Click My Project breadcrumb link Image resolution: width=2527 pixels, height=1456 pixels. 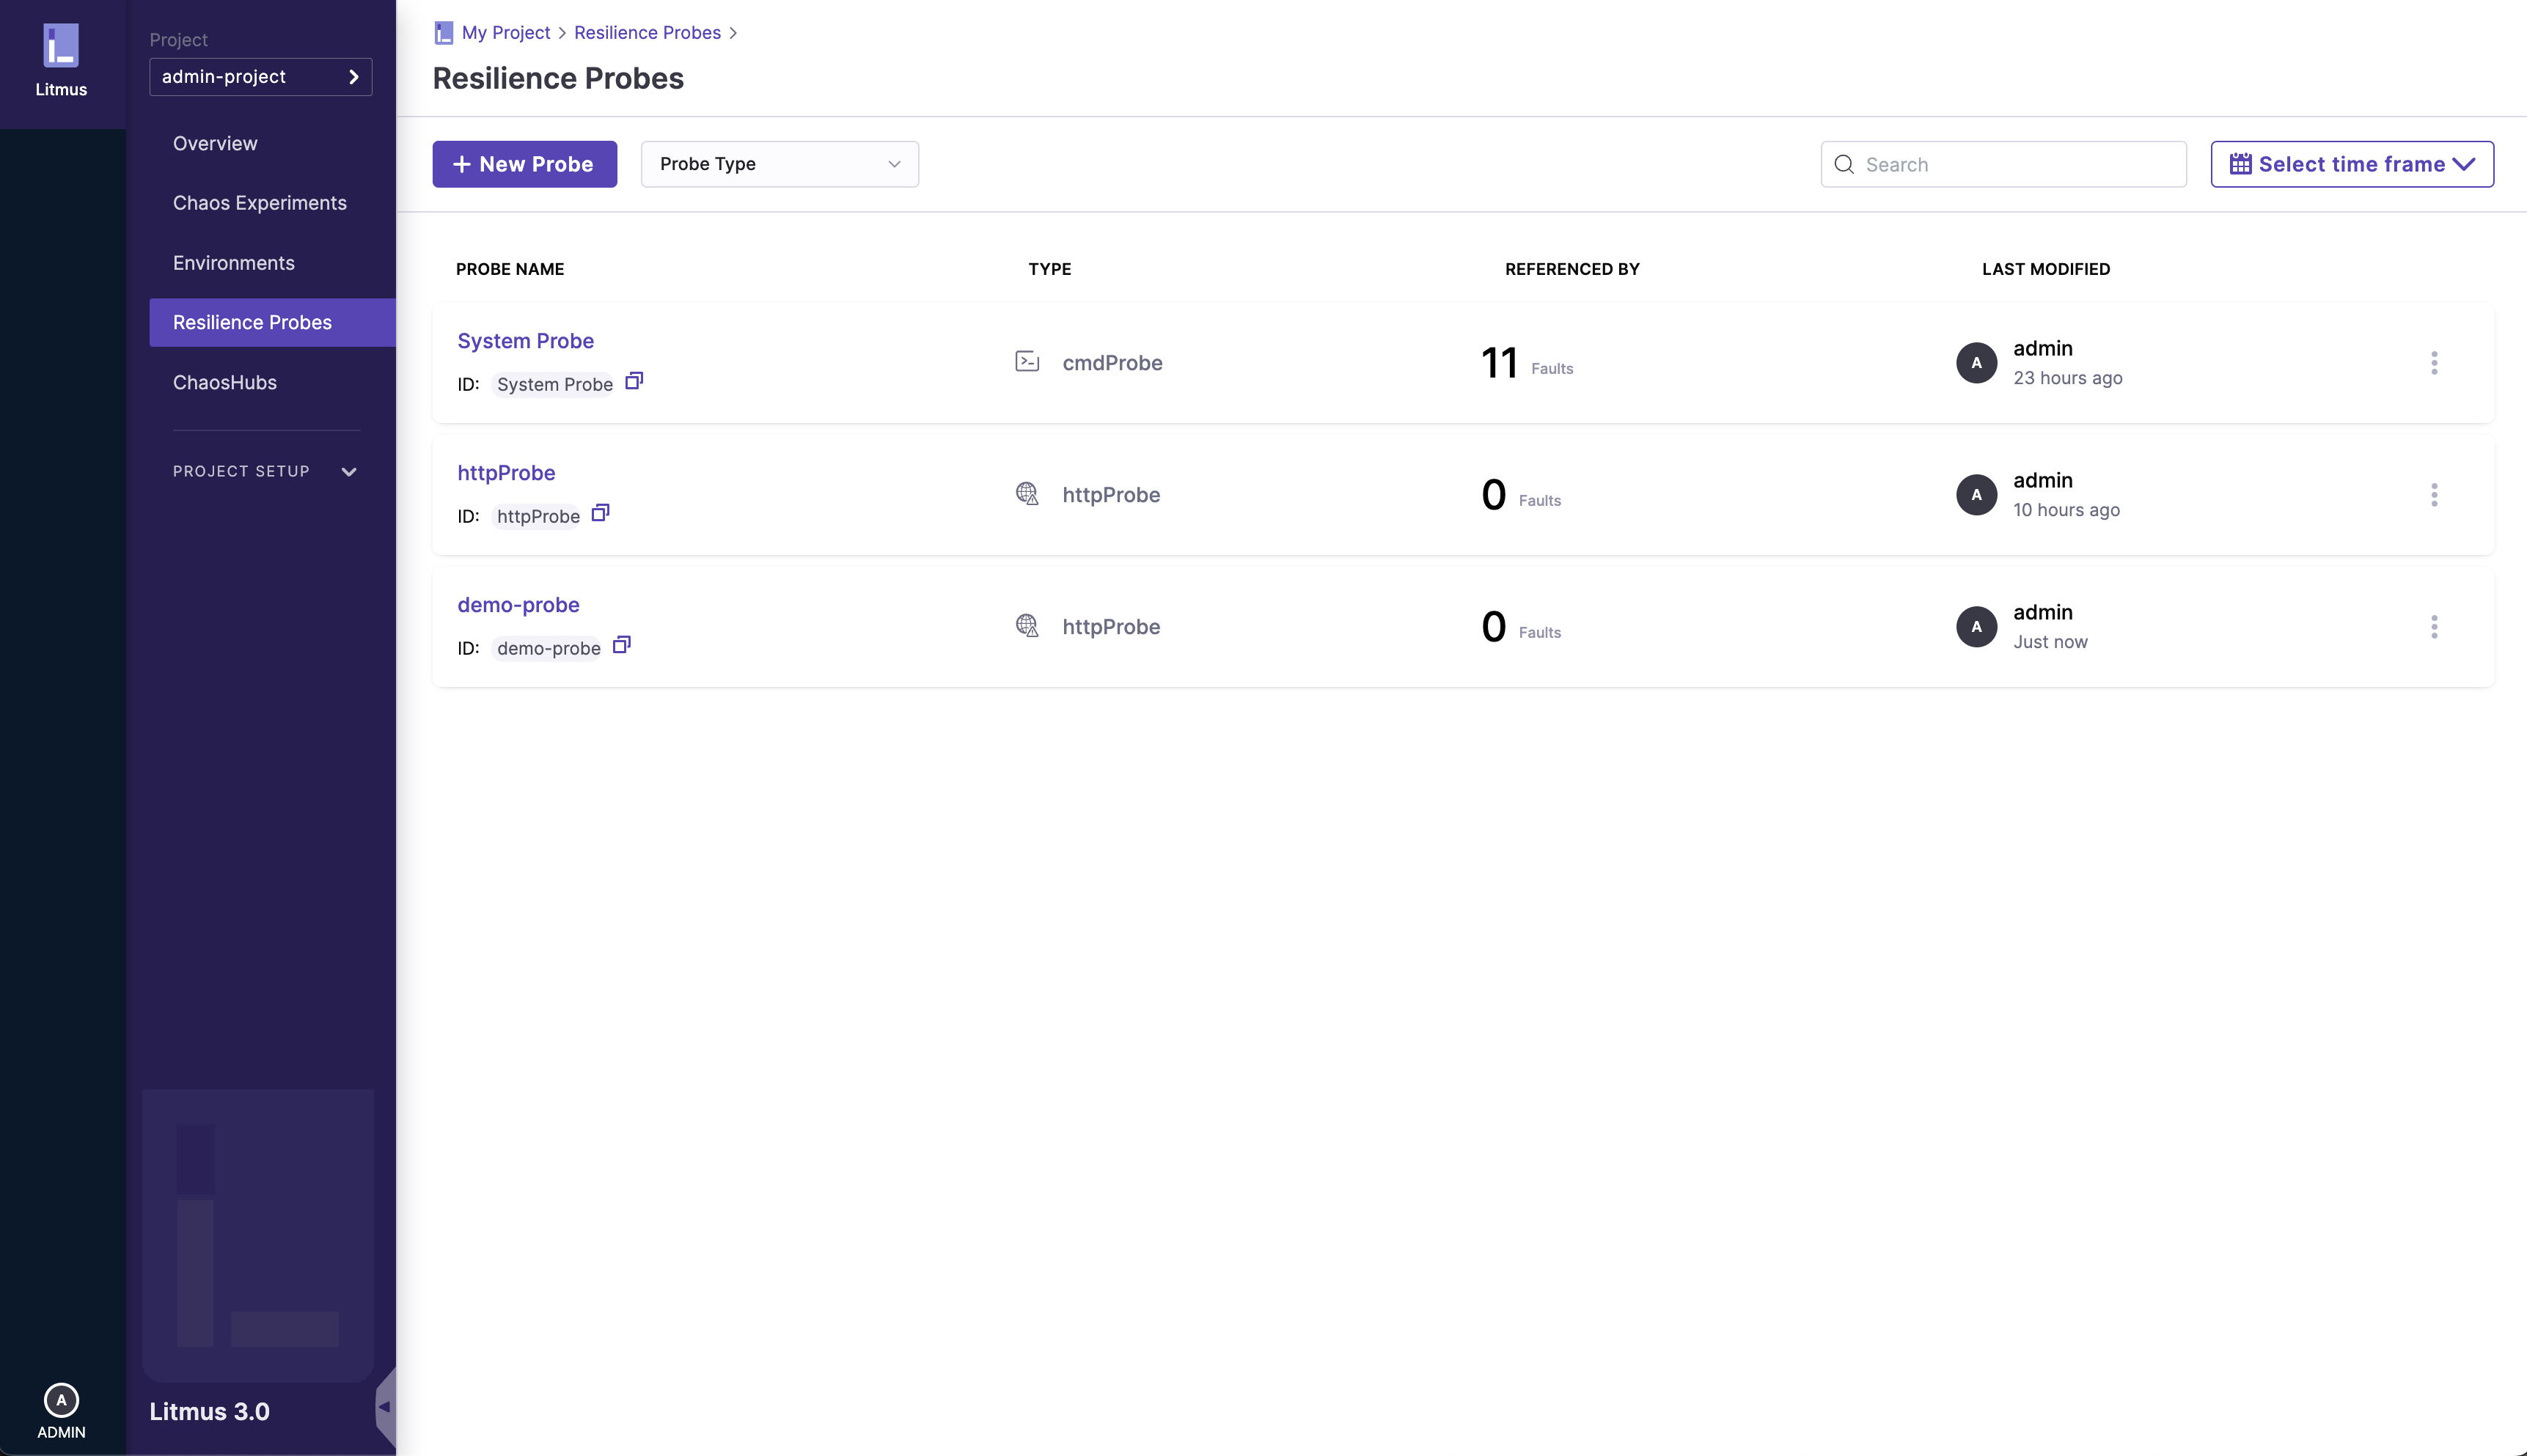pos(505,33)
